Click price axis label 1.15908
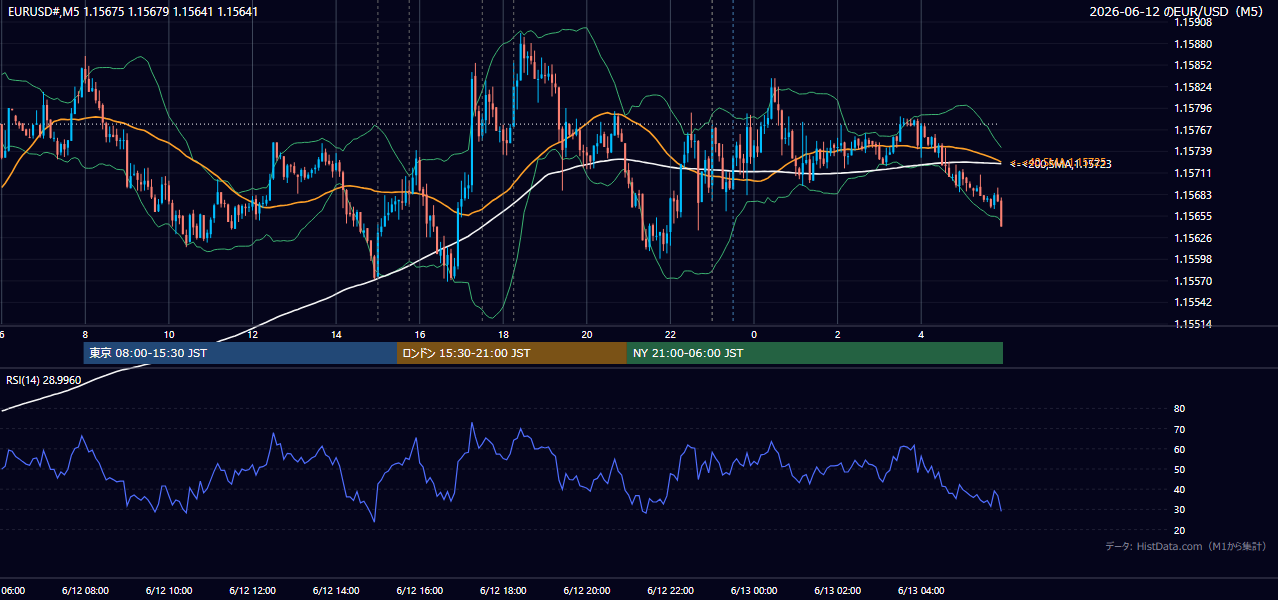 pos(1194,22)
